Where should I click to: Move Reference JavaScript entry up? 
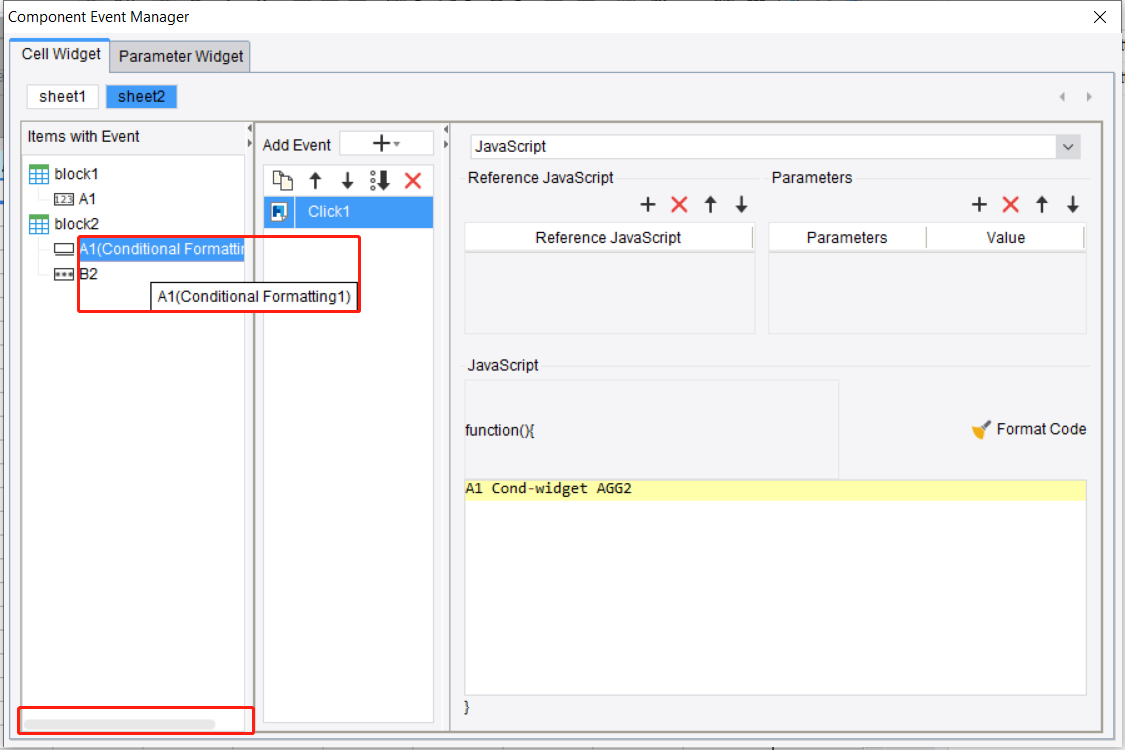point(710,205)
